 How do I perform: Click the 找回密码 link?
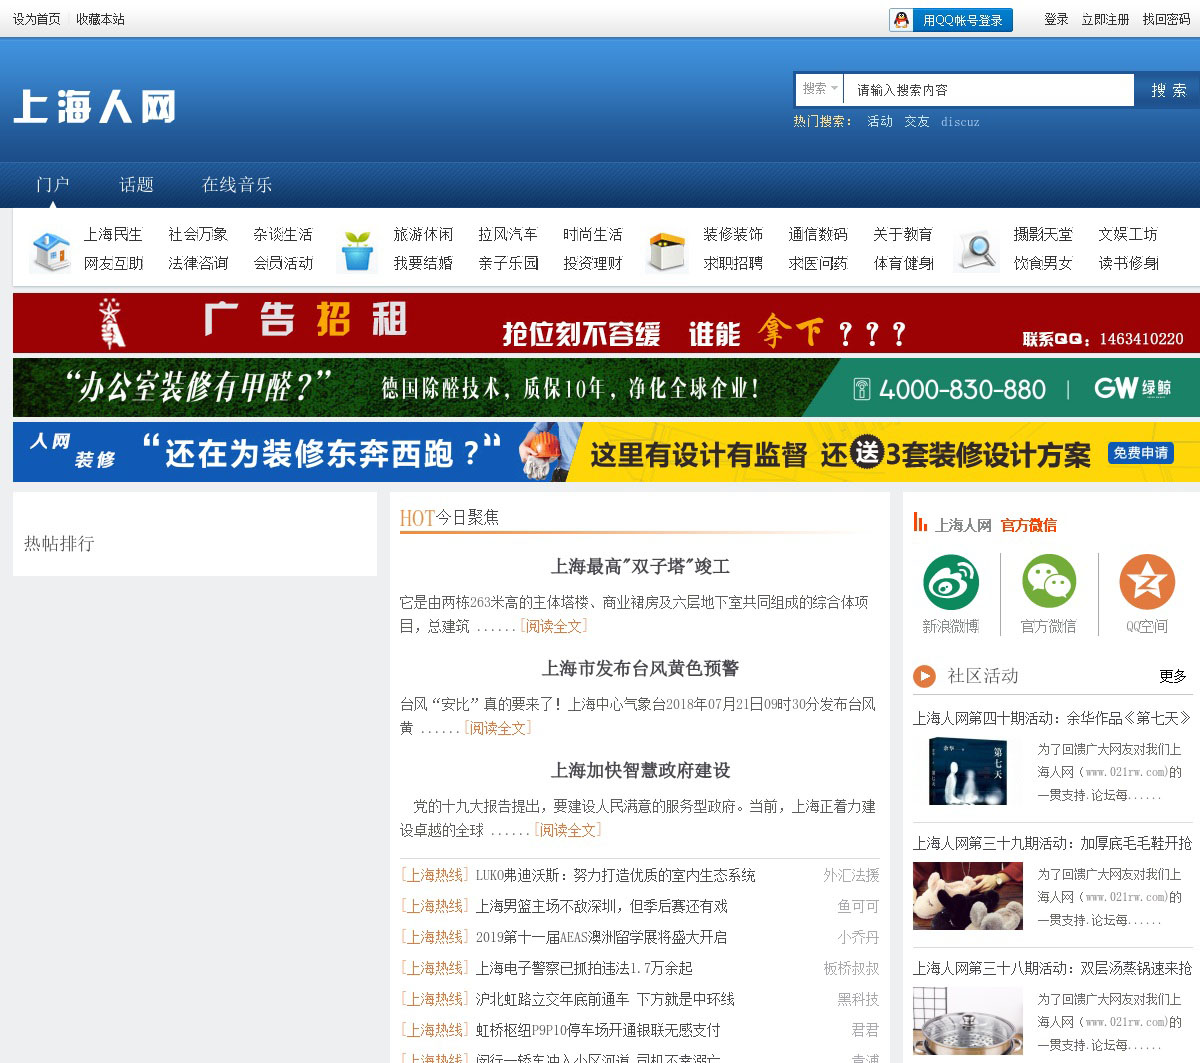1166,20
